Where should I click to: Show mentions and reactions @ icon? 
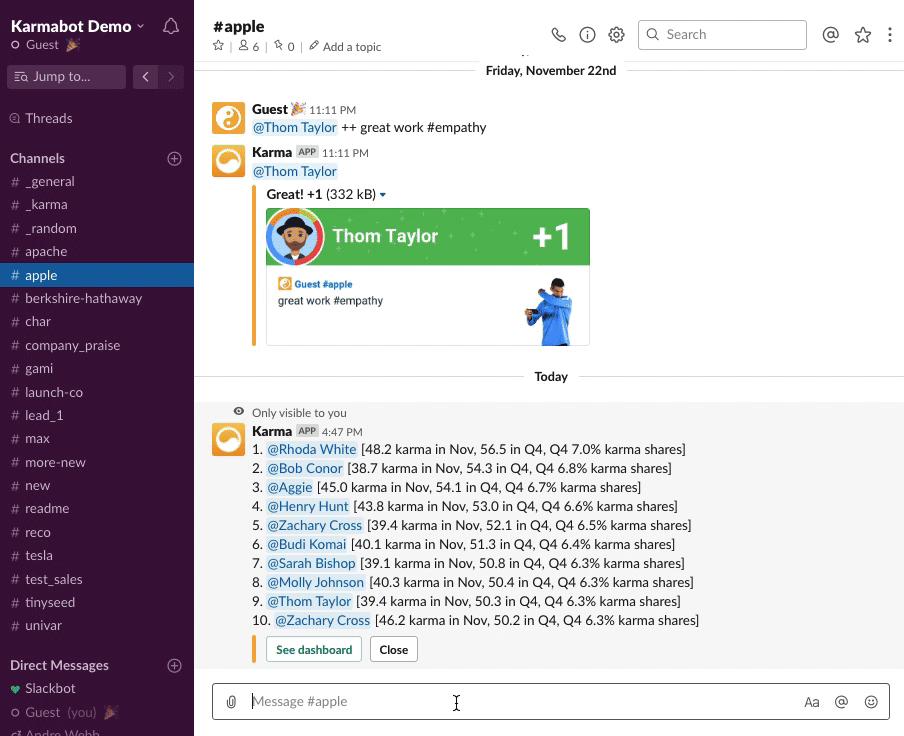click(x=830, y=35)
